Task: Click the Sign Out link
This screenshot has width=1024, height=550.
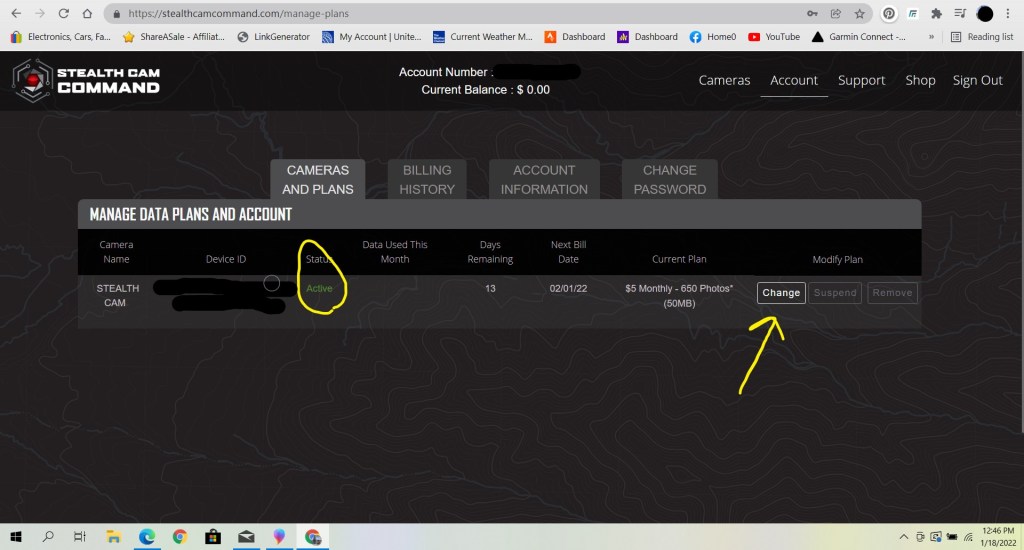Action: coord(977,80)
